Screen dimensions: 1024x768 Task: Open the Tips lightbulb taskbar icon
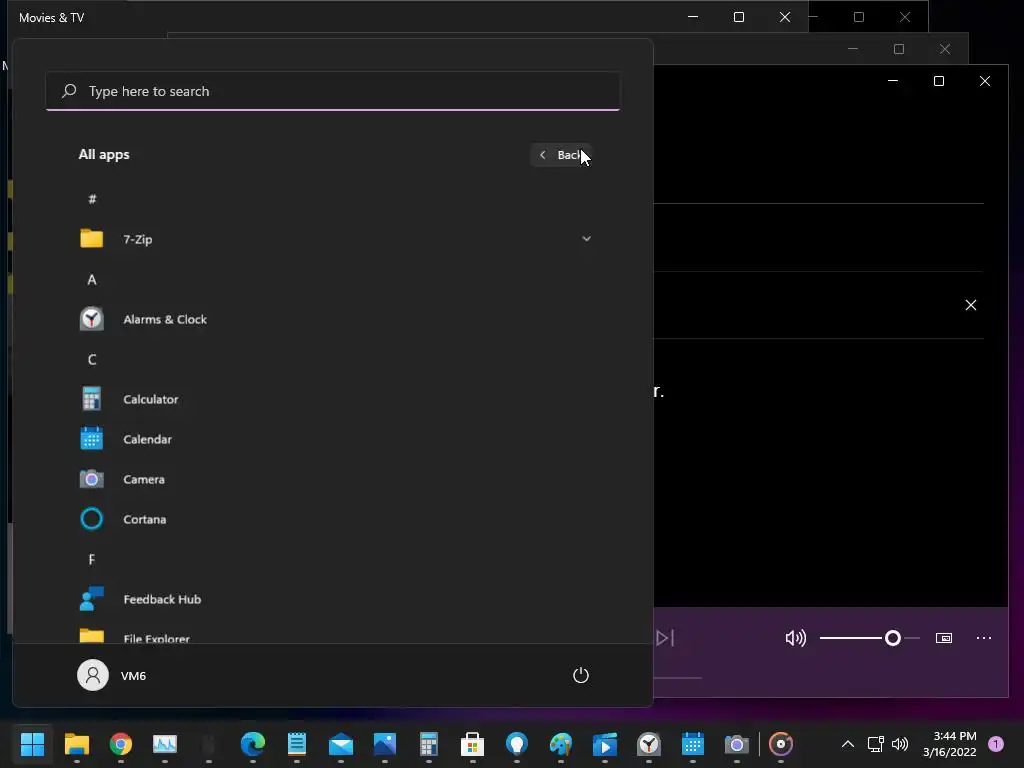517,744
